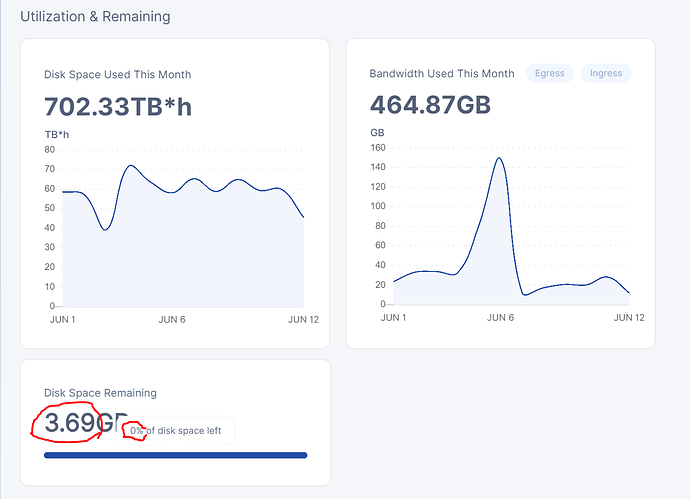The height and width of the screenshot is (499, 690).
Task: Click the 702.33TB*h disk usage value
Action: pos(118,106)
